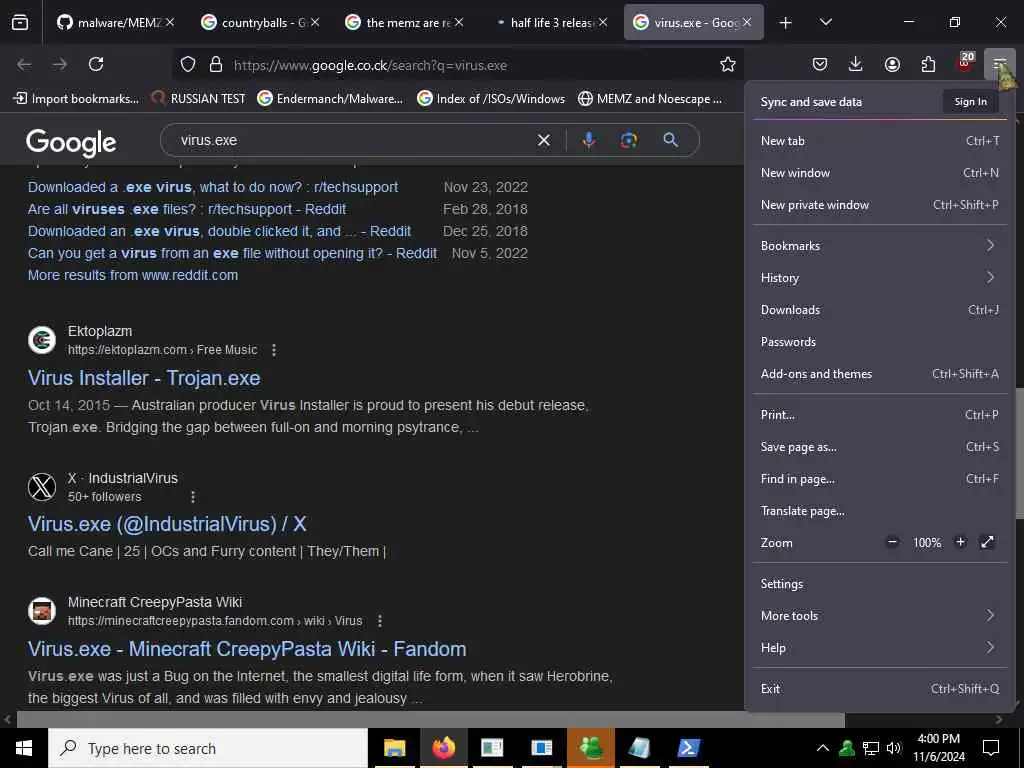Expand the Bookmarks submenu
1024x768 pixels.
pos(880,246)
